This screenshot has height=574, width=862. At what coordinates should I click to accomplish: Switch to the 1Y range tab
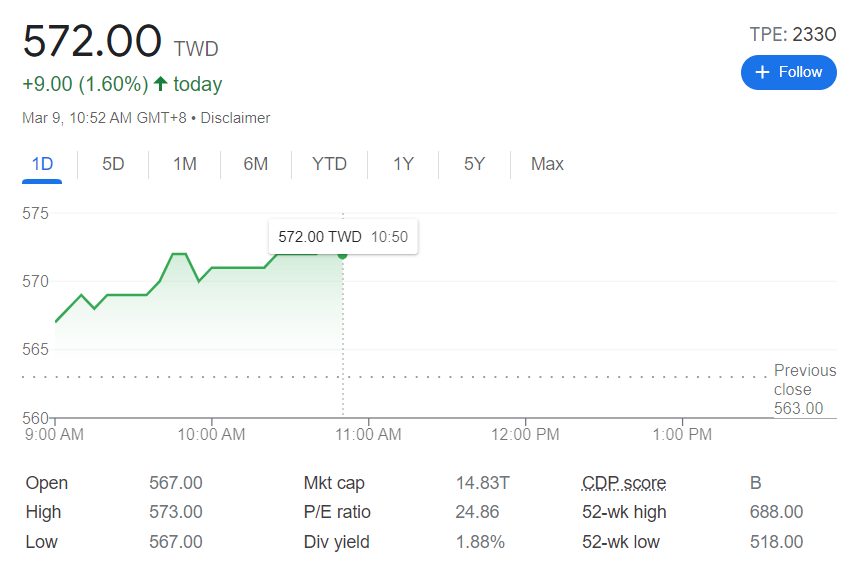[403, 164]
